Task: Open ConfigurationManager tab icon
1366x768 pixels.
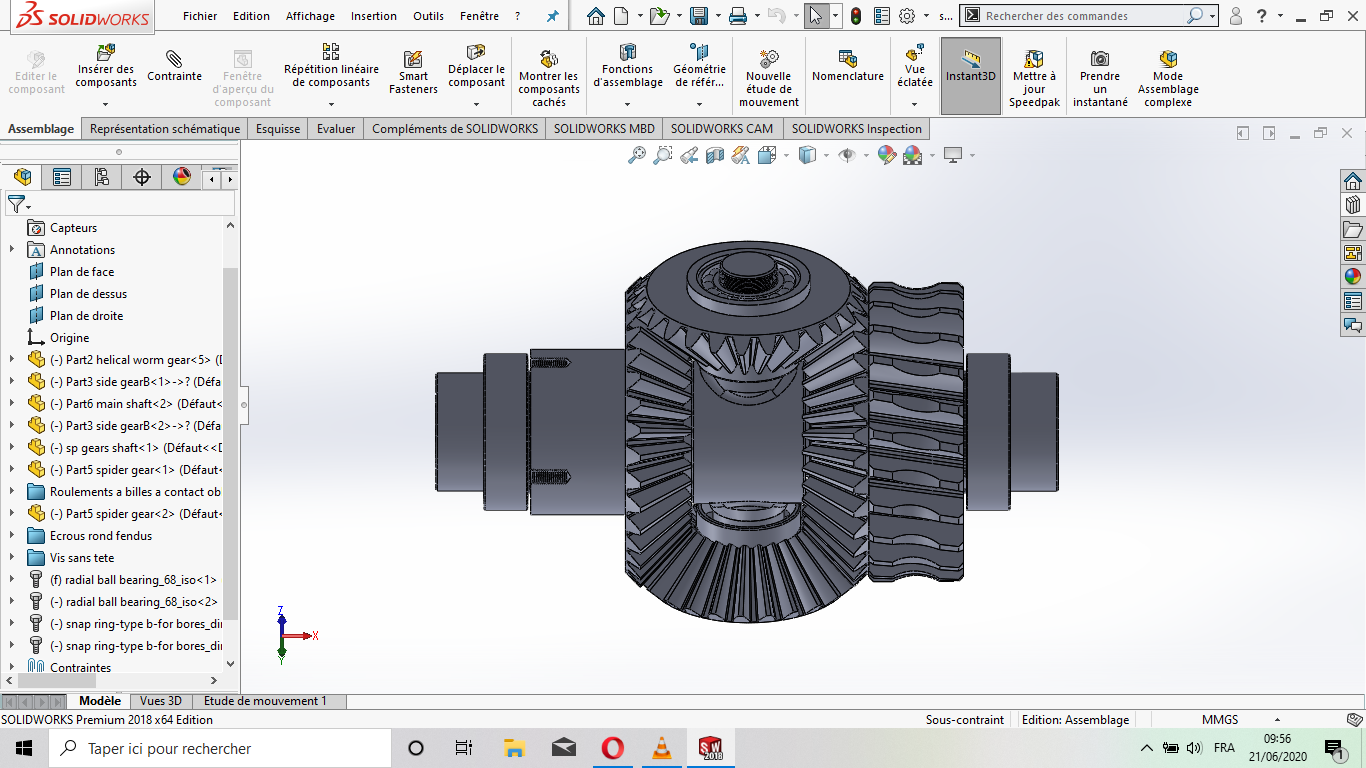Action: [x=102, y=178]
